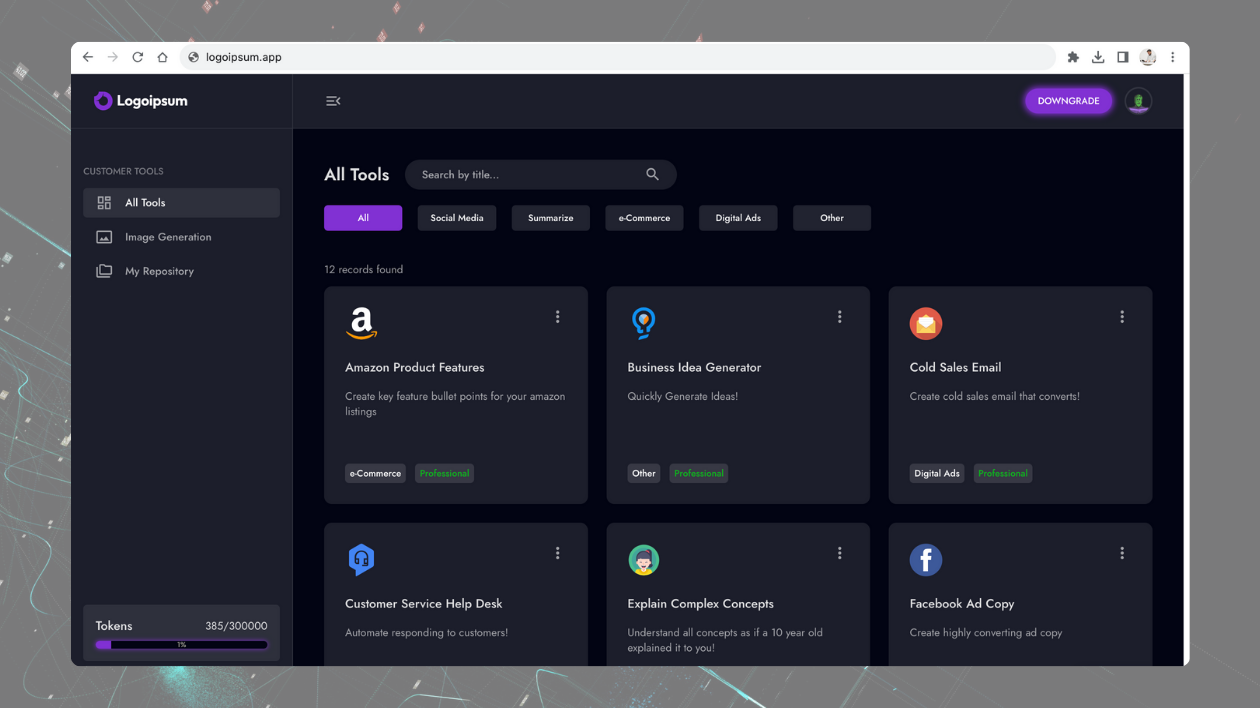Viewport: 1260px width, 708px height.
Task: Click the Image Generation picture icon
Action: point(104,237)
